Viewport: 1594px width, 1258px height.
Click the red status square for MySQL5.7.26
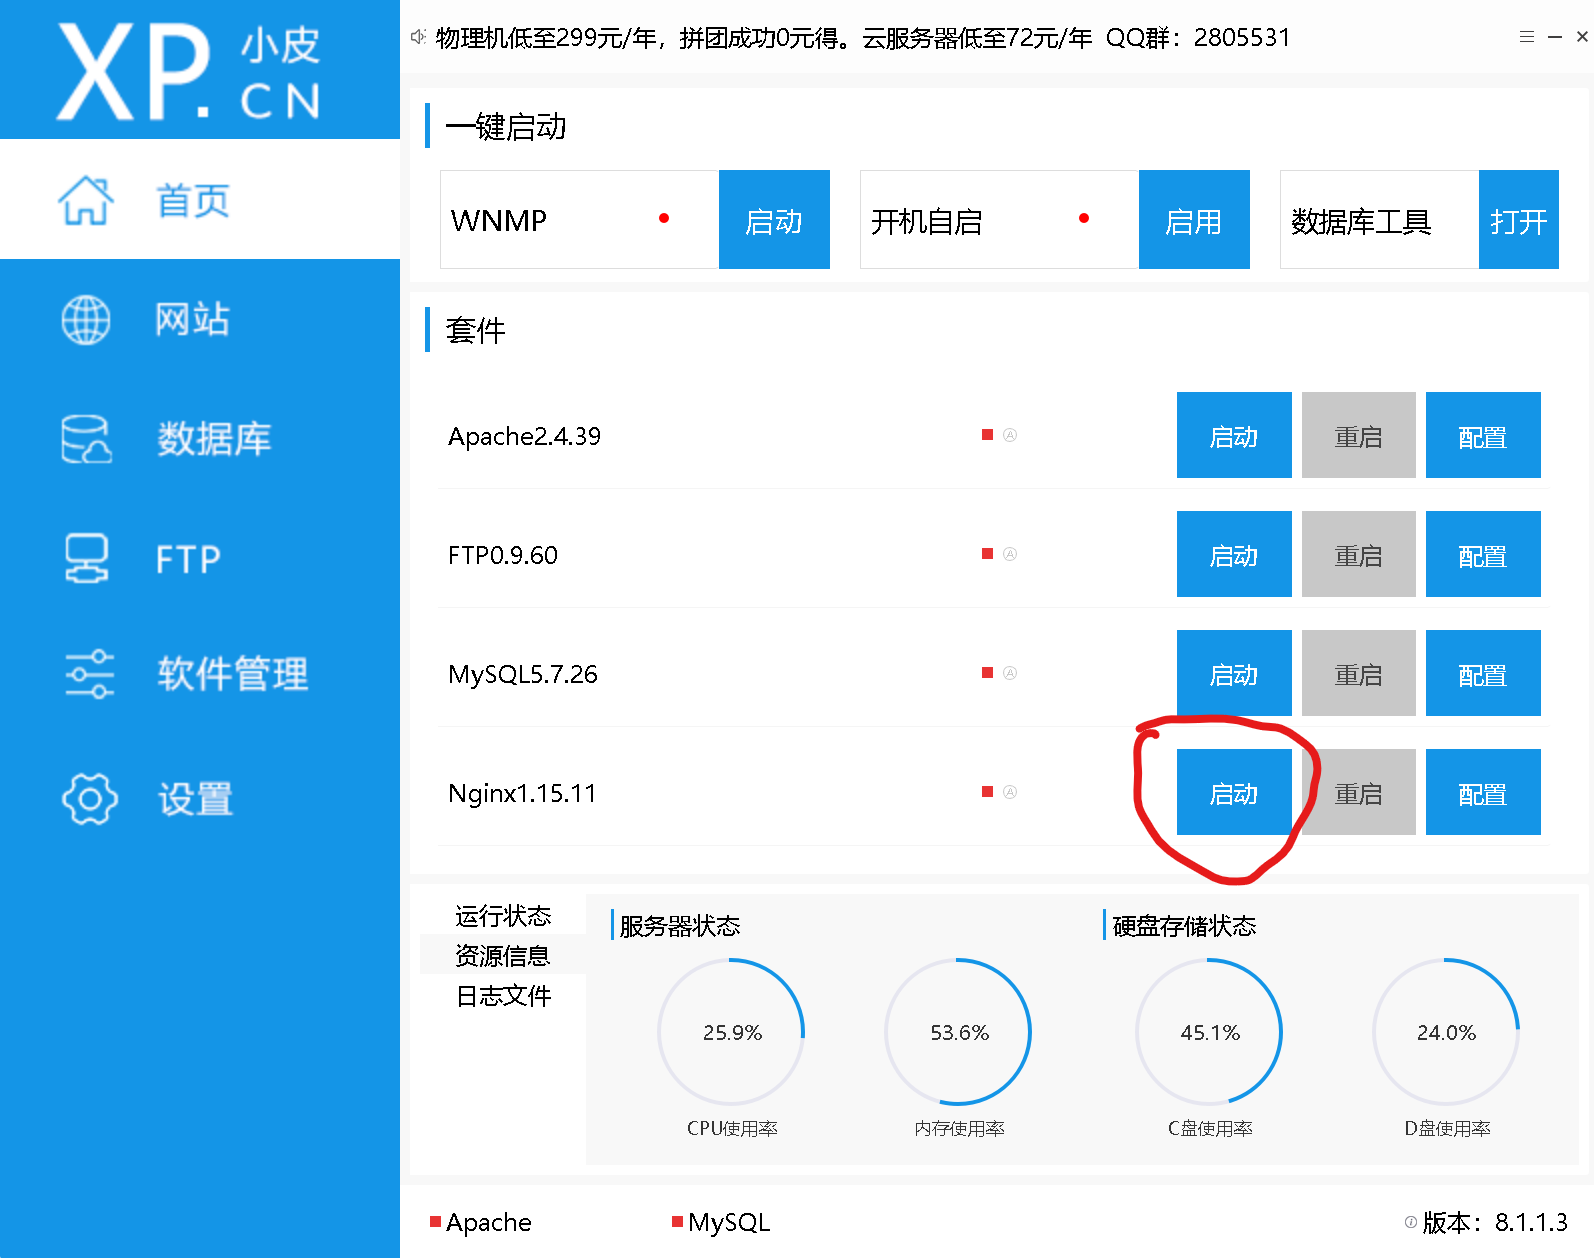pos(987,673)
